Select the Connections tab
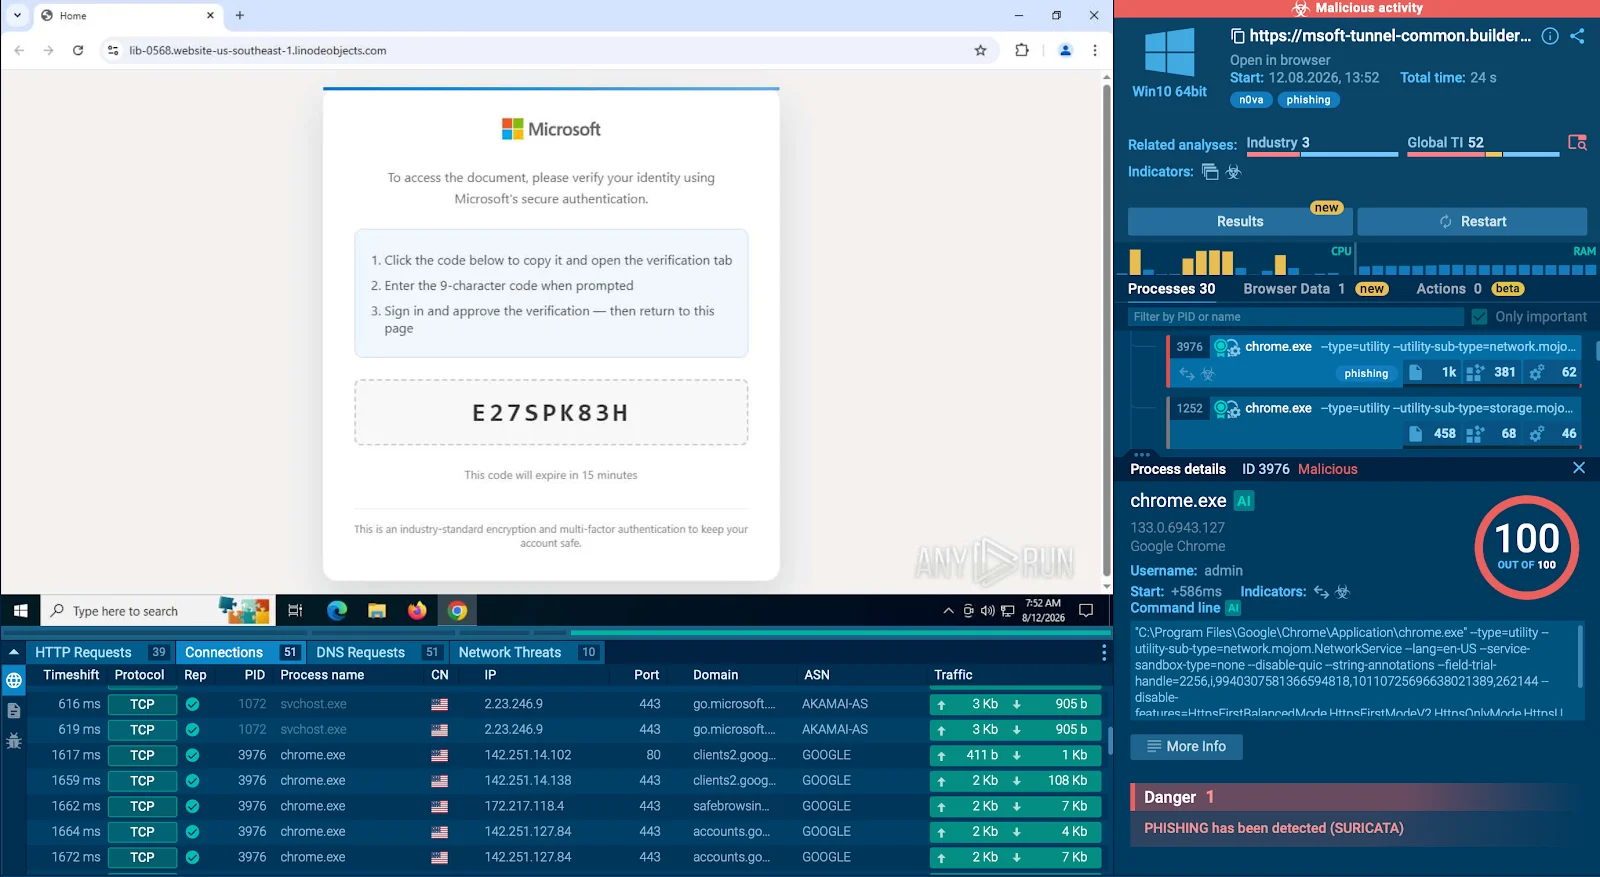 pyautogui.click(x=241, y=652)
